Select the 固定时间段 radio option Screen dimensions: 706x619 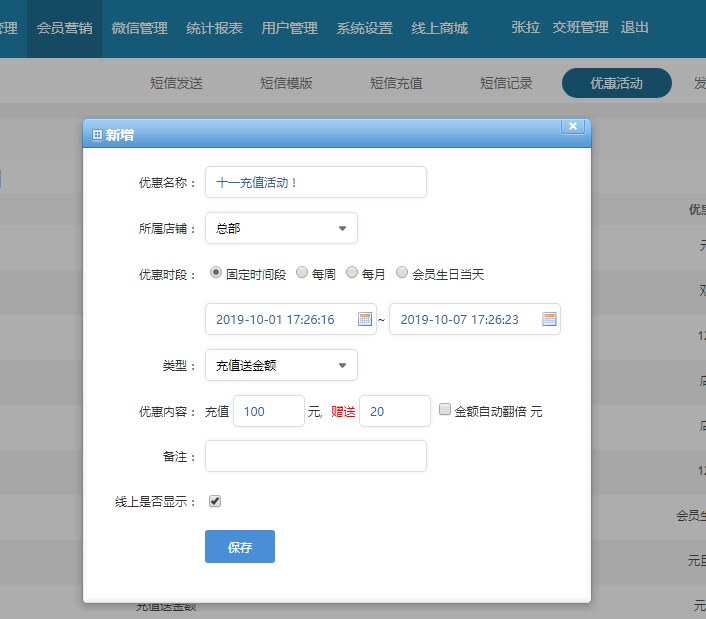216,273
